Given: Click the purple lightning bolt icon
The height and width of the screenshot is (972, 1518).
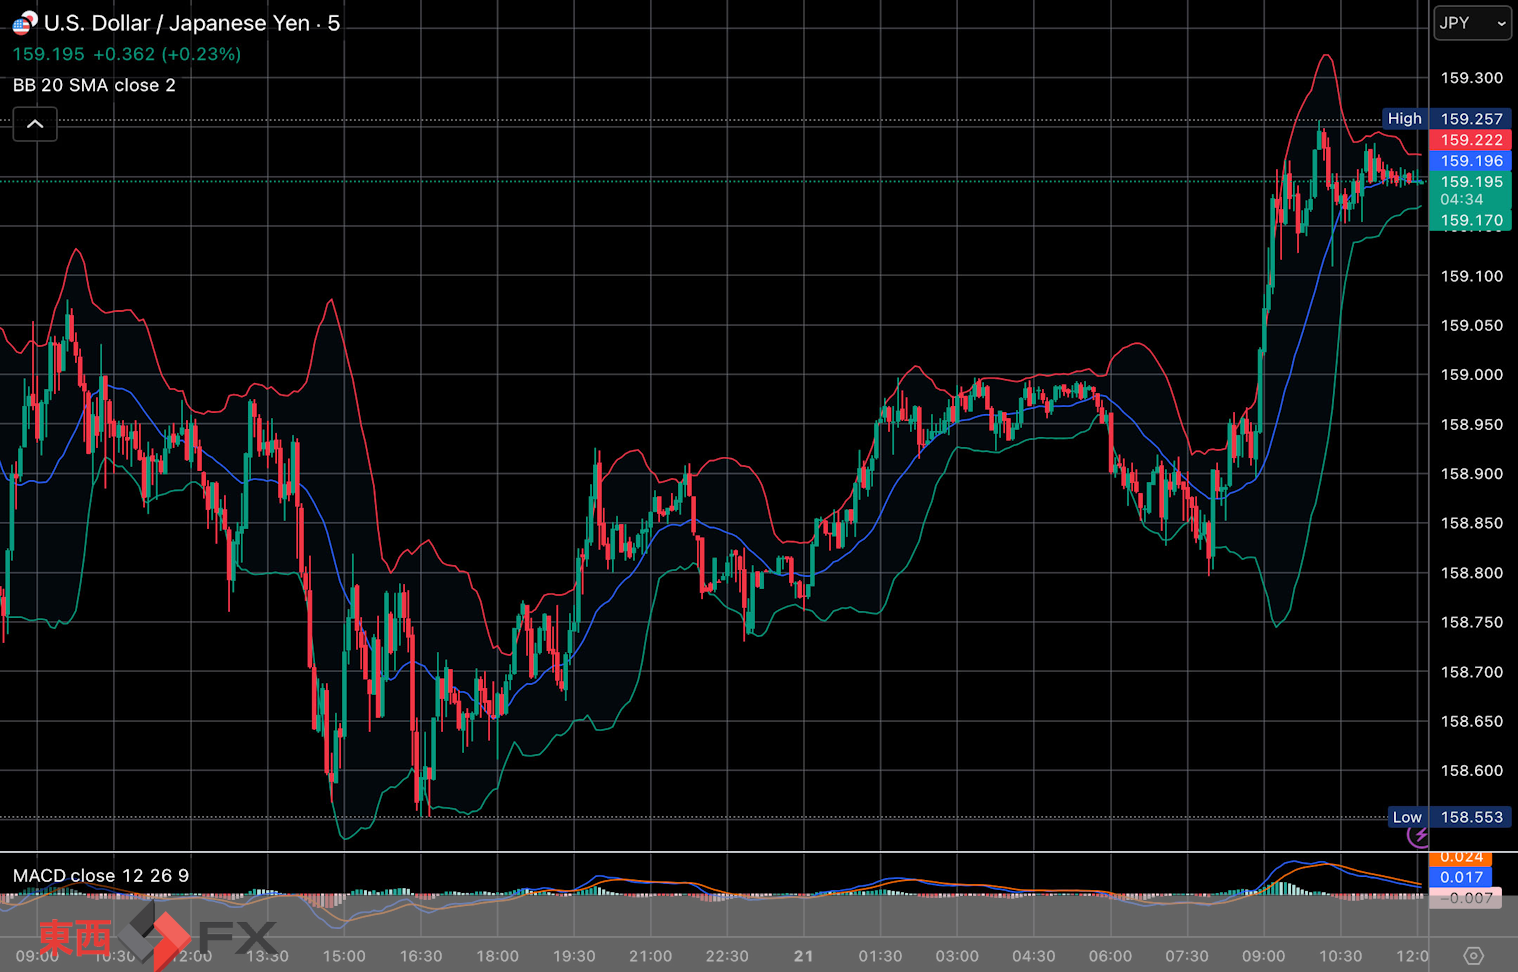Looking at the screenshot, I should [1419, 835].
